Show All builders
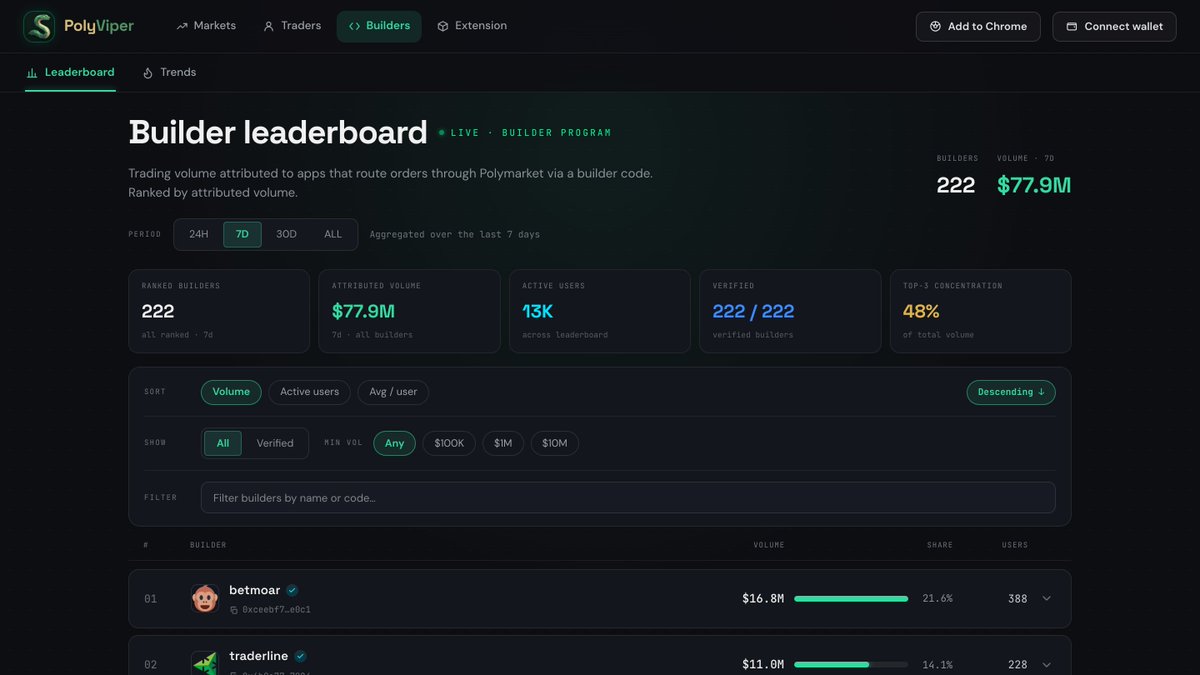Viewport: 1200px width, 675px height. 223,443
